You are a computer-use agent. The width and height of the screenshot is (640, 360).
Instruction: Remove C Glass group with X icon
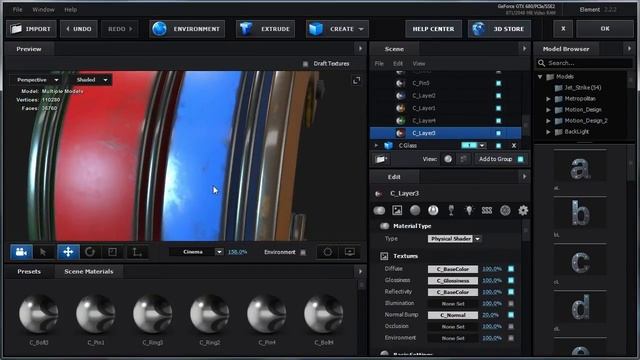[x=514, y=145]
